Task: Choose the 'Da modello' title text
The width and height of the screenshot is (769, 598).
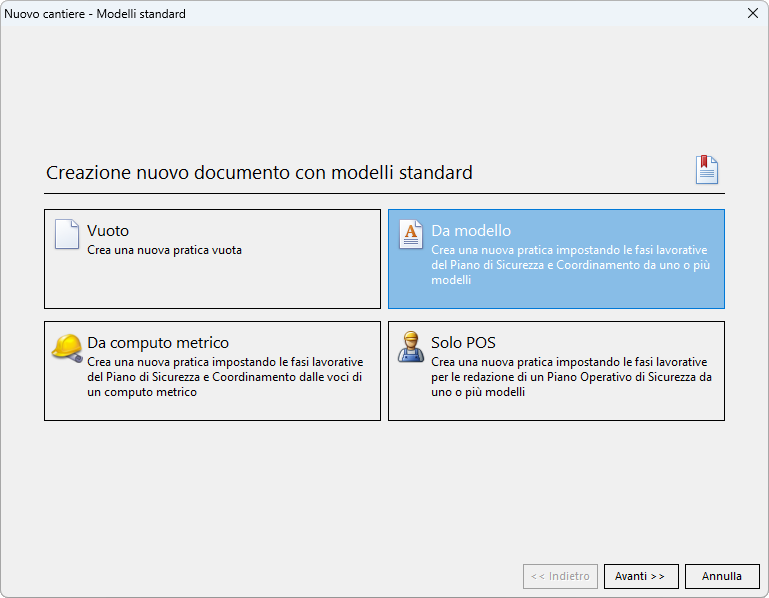Action: click(471, 231)
